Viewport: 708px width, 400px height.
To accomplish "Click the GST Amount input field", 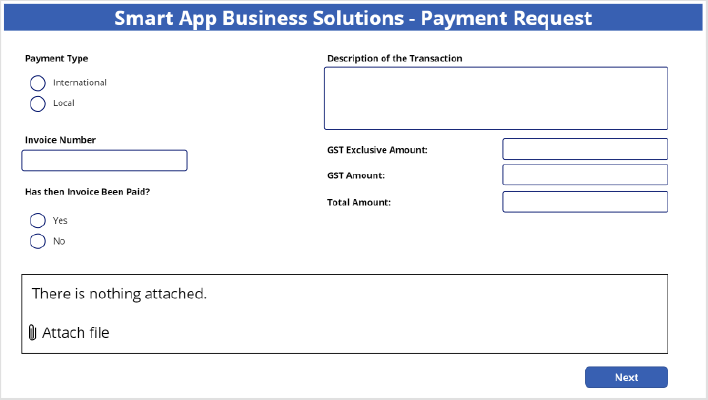I will 584,176.
